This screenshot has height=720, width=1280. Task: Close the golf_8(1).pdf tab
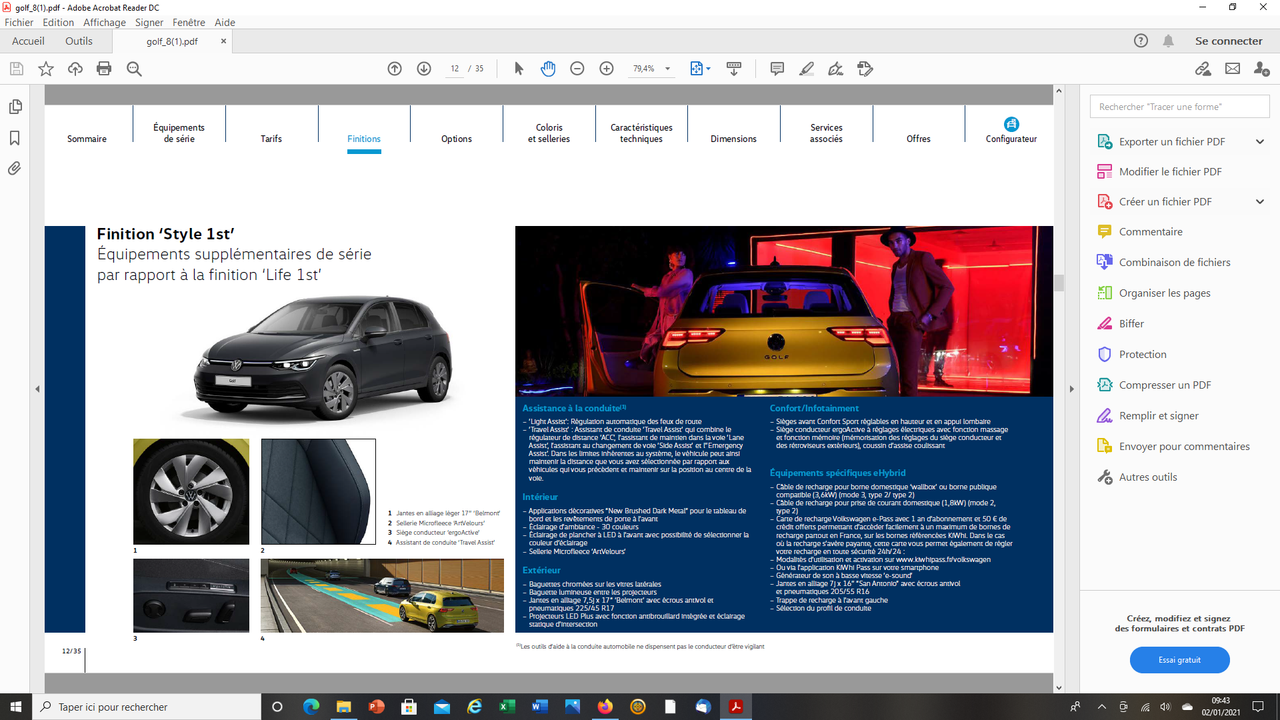tap(224, 41)
